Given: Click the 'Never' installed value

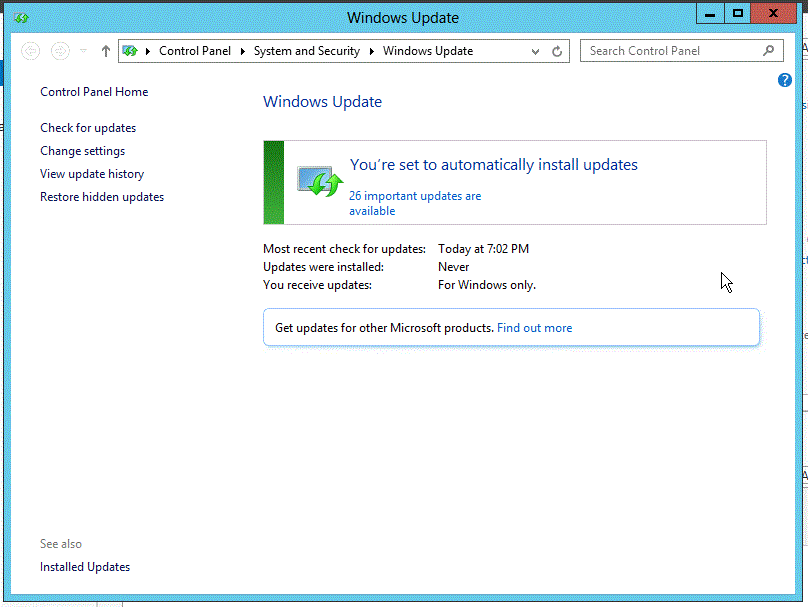Looking at the screenshot, I should coord(453,267).
